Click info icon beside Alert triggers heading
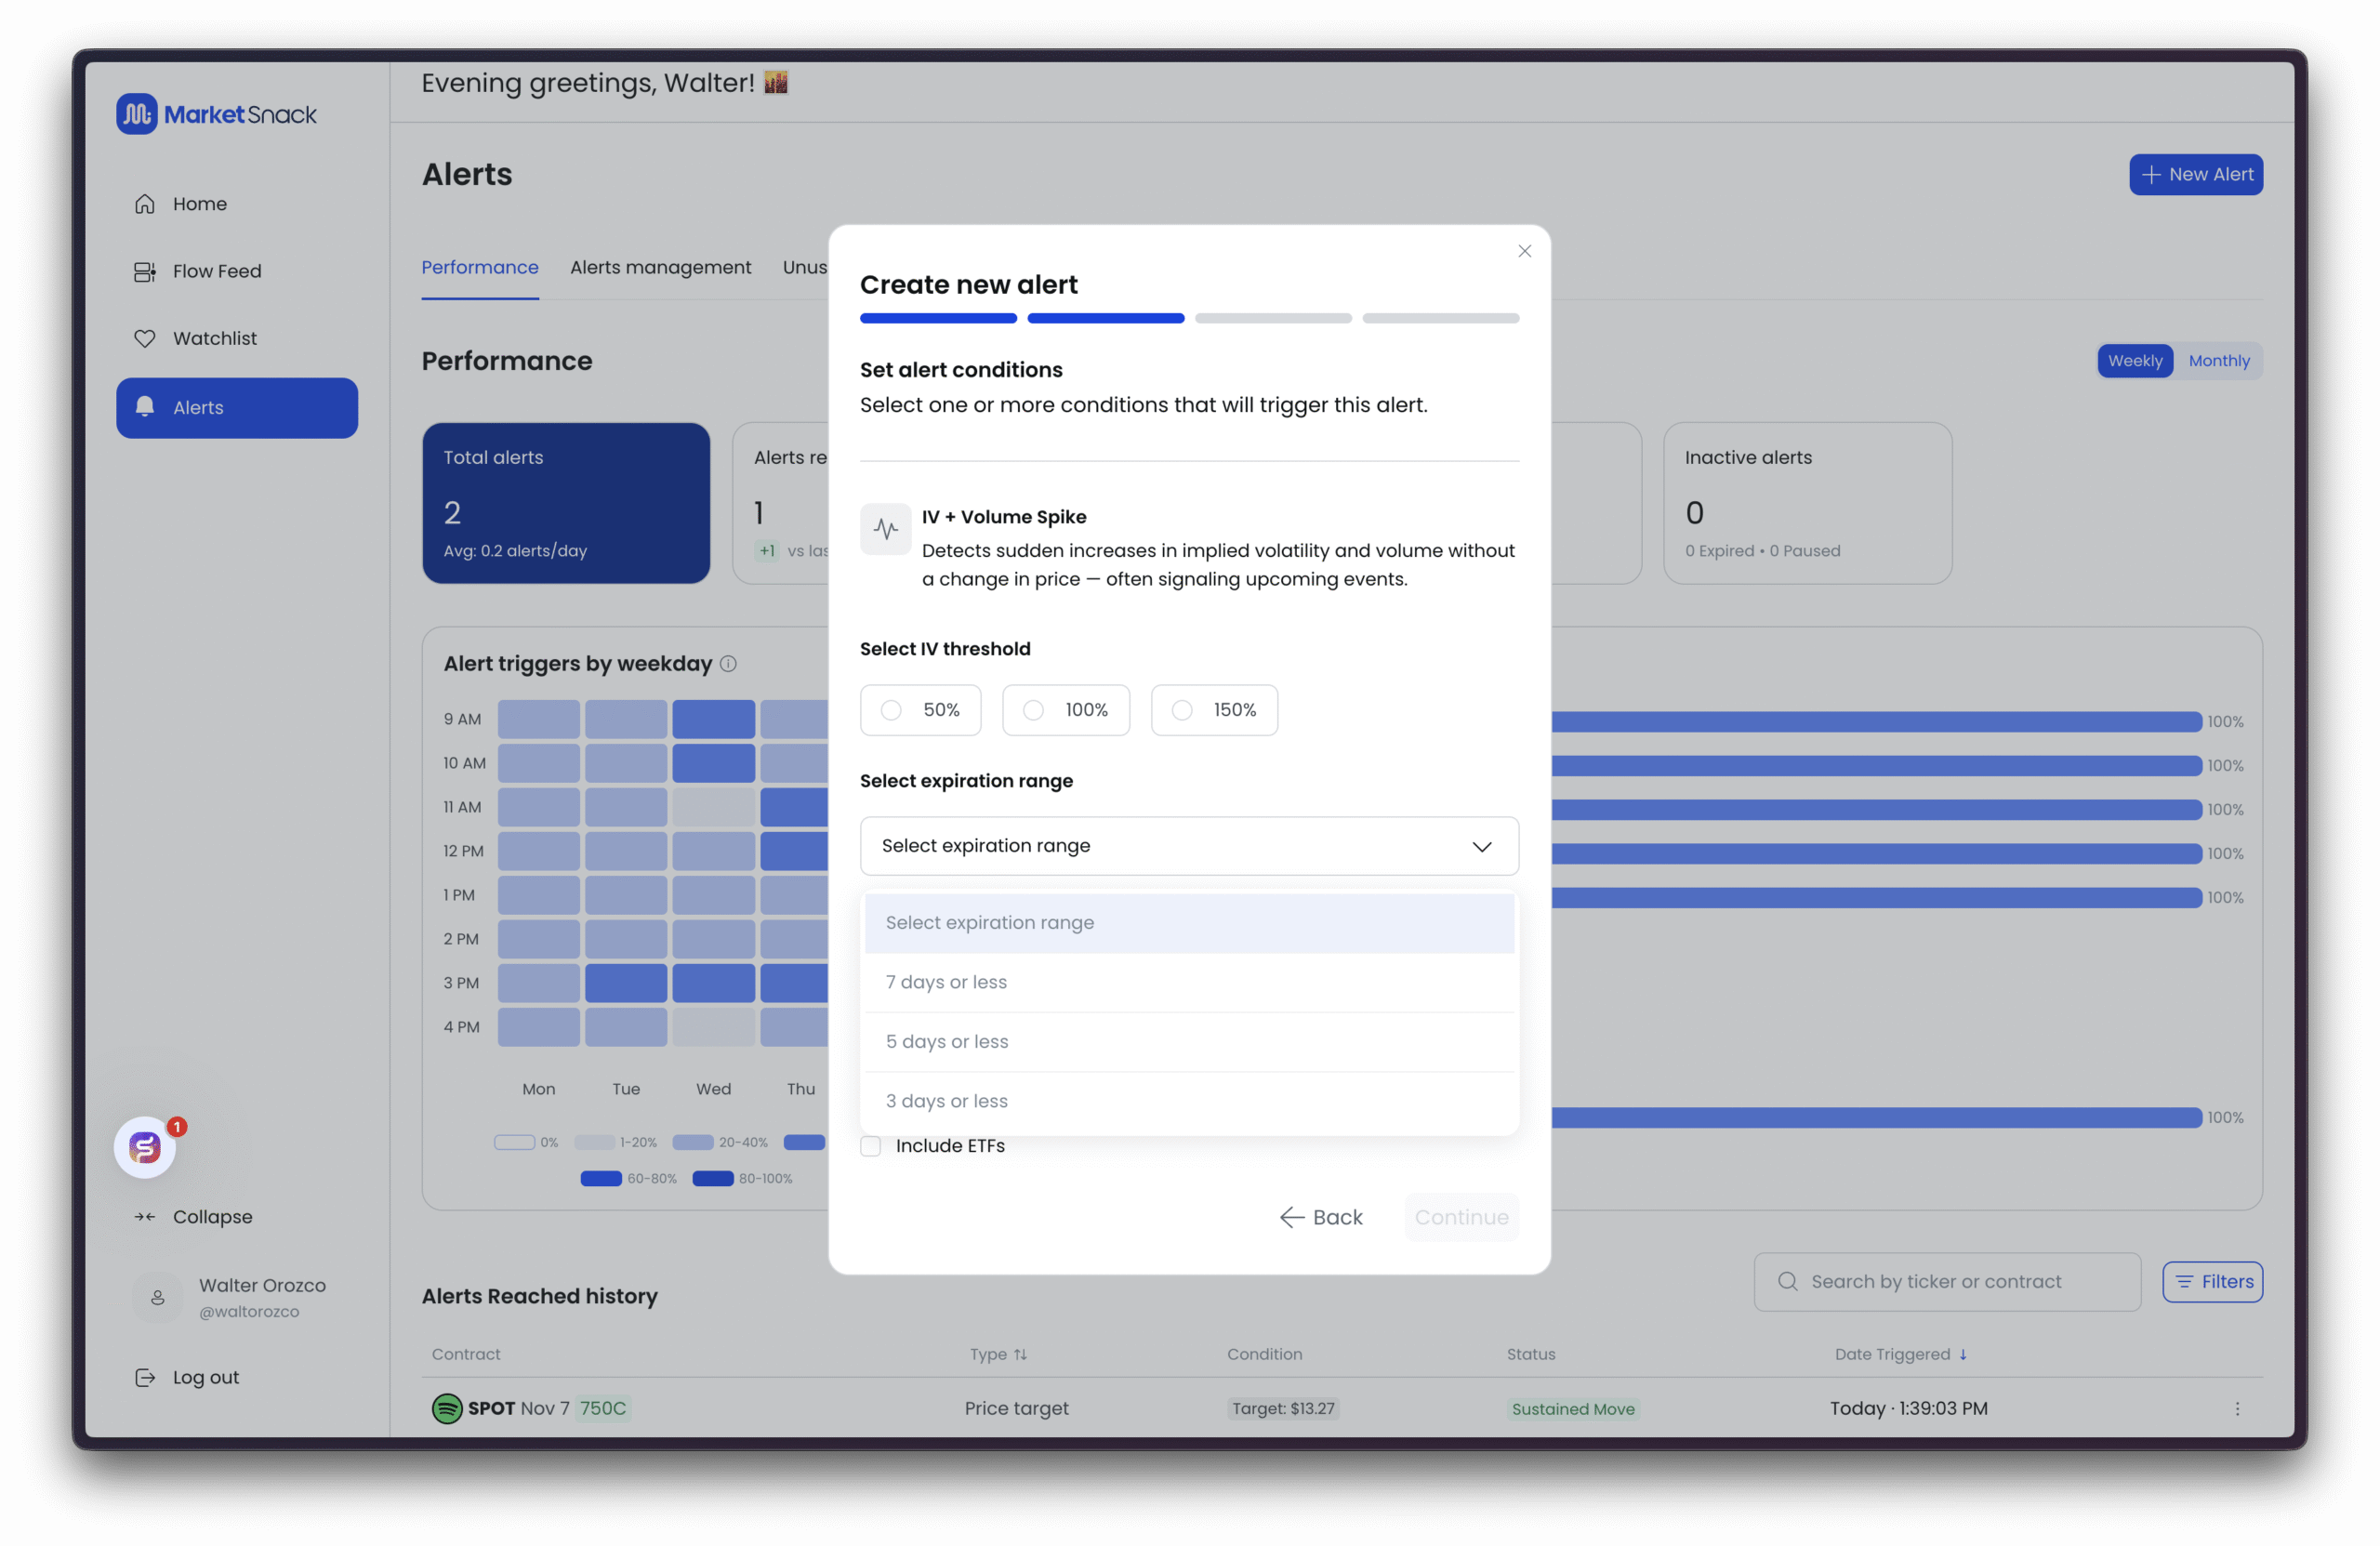This screenshot has height=1546, width=2380. tap(729, 664)
